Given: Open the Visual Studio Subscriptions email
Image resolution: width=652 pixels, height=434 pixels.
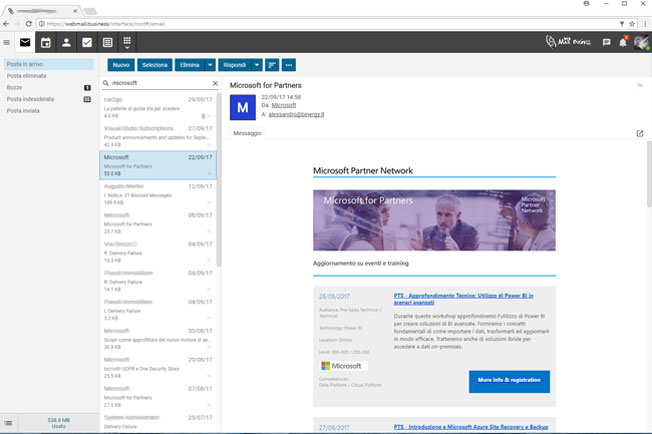Looking at the screenshot, I should (158, 136).
